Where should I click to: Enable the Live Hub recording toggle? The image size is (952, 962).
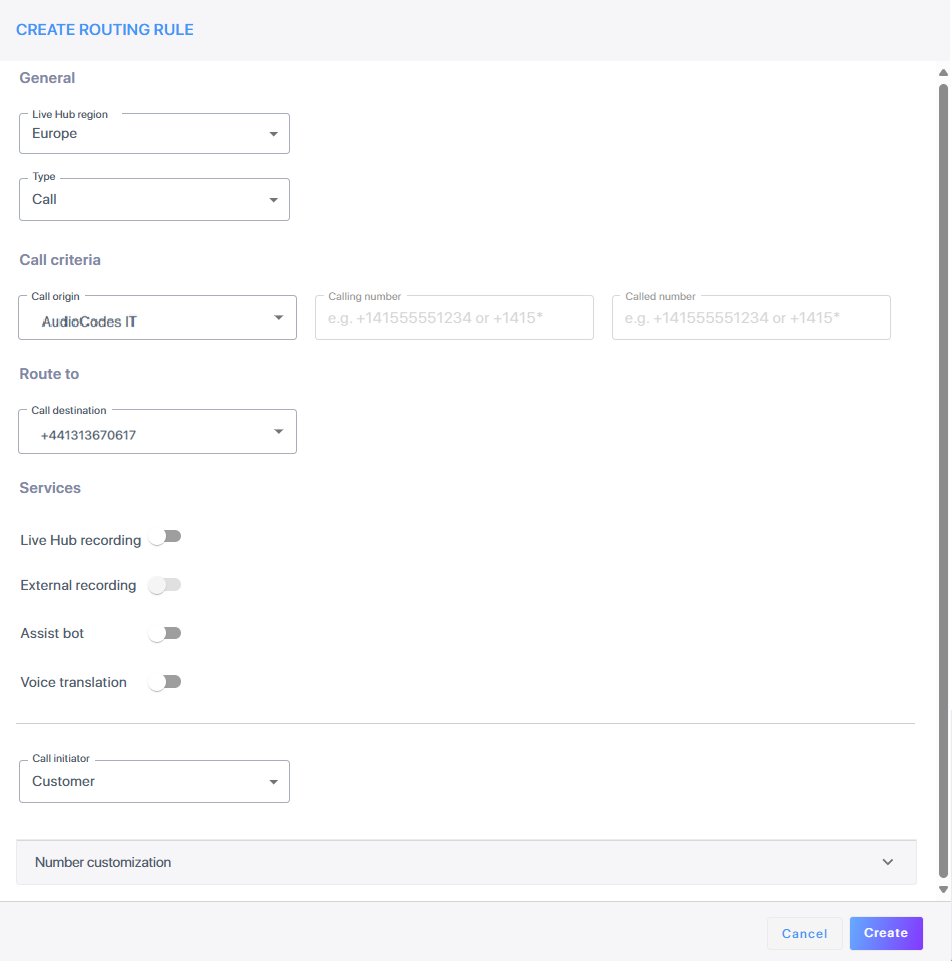coord(164,537)
